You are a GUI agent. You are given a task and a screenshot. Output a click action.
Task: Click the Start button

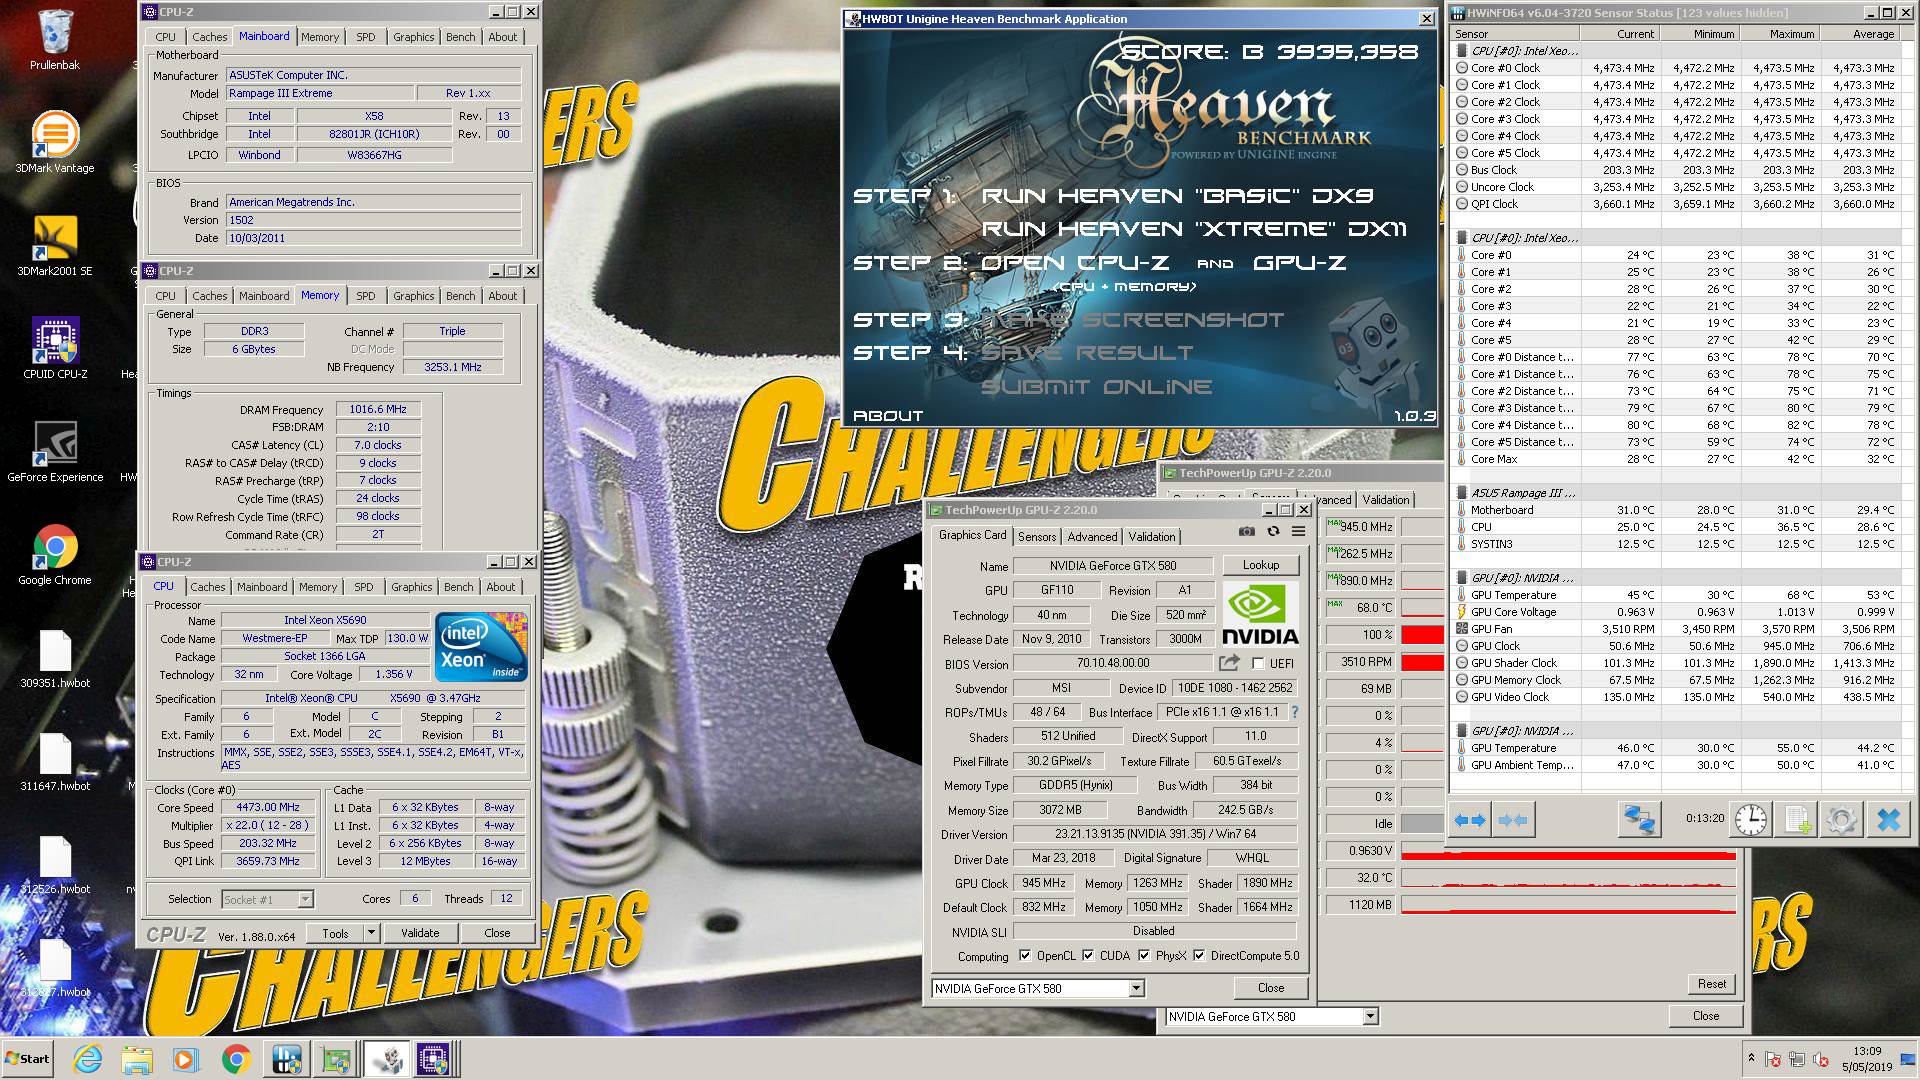coord(28,1059)
